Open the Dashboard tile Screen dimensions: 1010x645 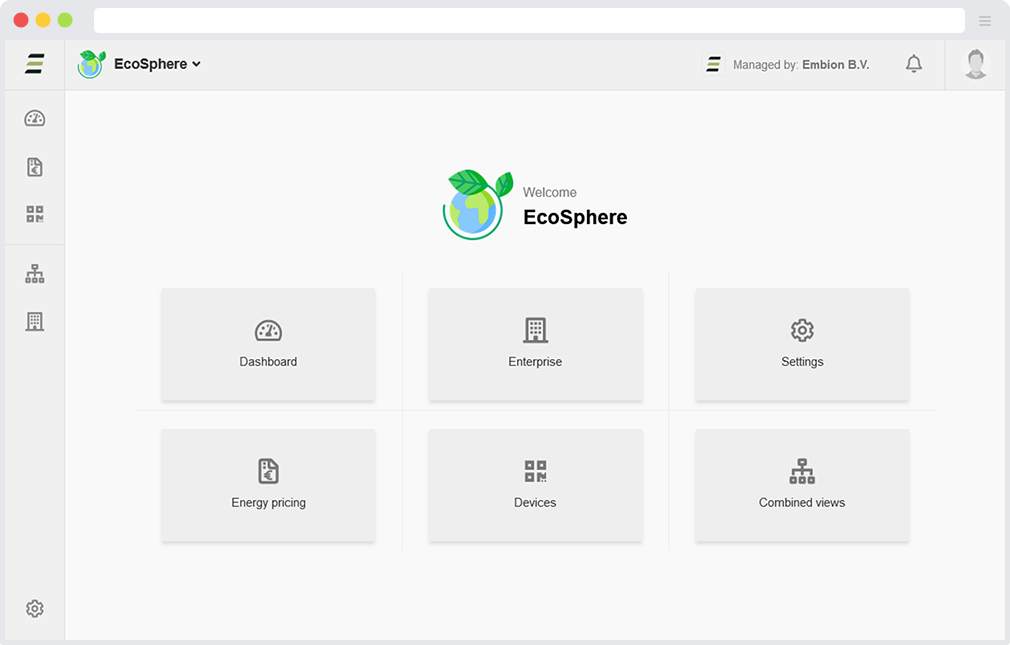pyautogui.click(x=268, y=344)
